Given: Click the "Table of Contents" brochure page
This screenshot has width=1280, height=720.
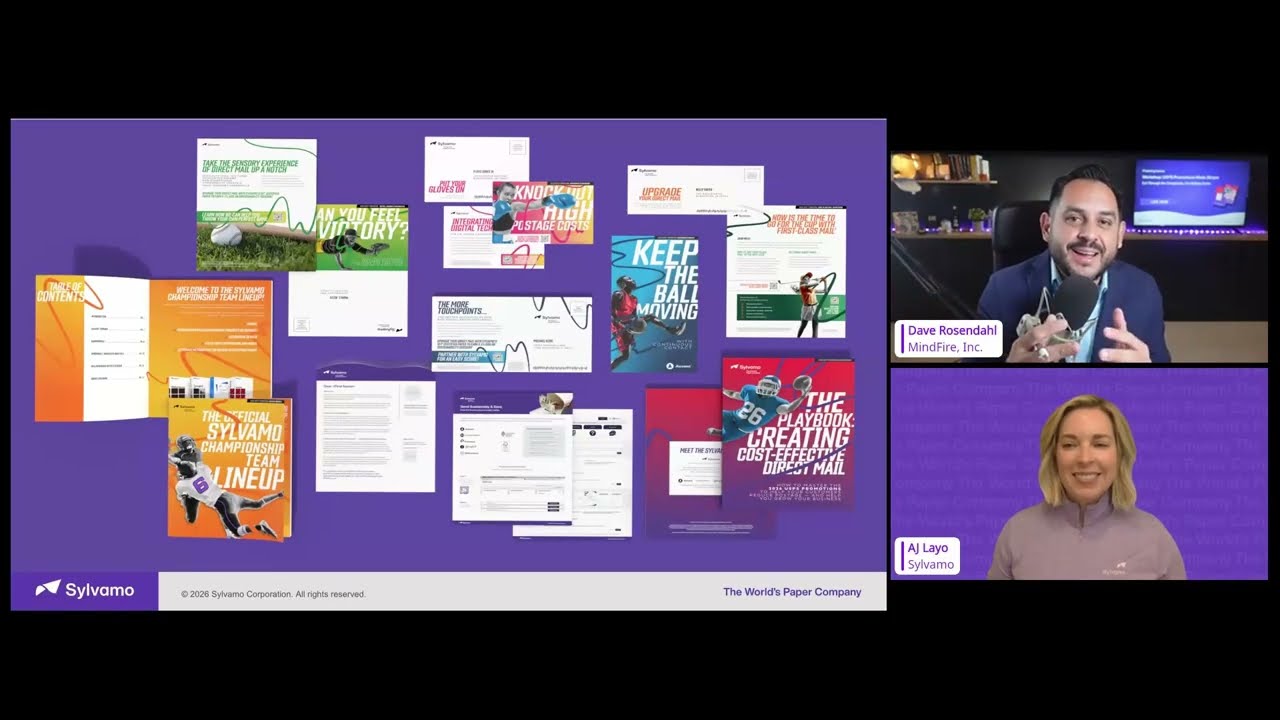Looking at the screenshot, I should (92, 348).
